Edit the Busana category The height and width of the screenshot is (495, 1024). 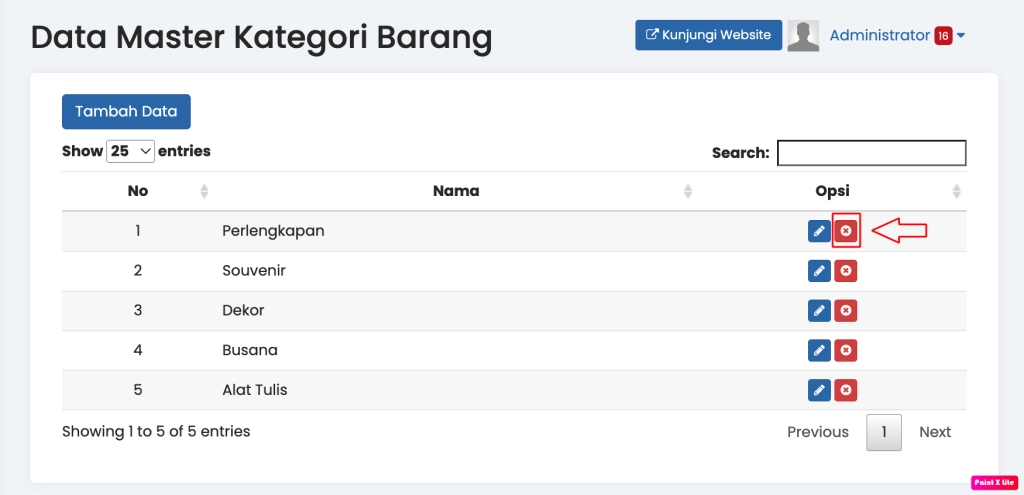coord(819,350)
